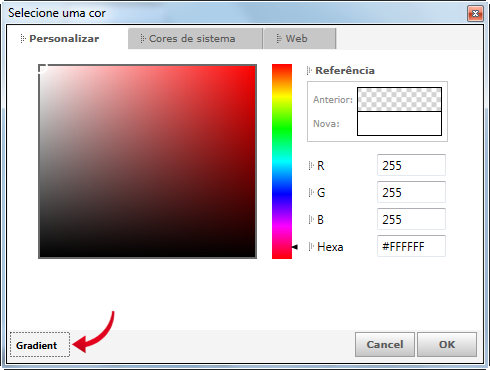Click the Hexa label
This screenshot has height=370, width=490.
pyautogui.click(x=330, y=247)
